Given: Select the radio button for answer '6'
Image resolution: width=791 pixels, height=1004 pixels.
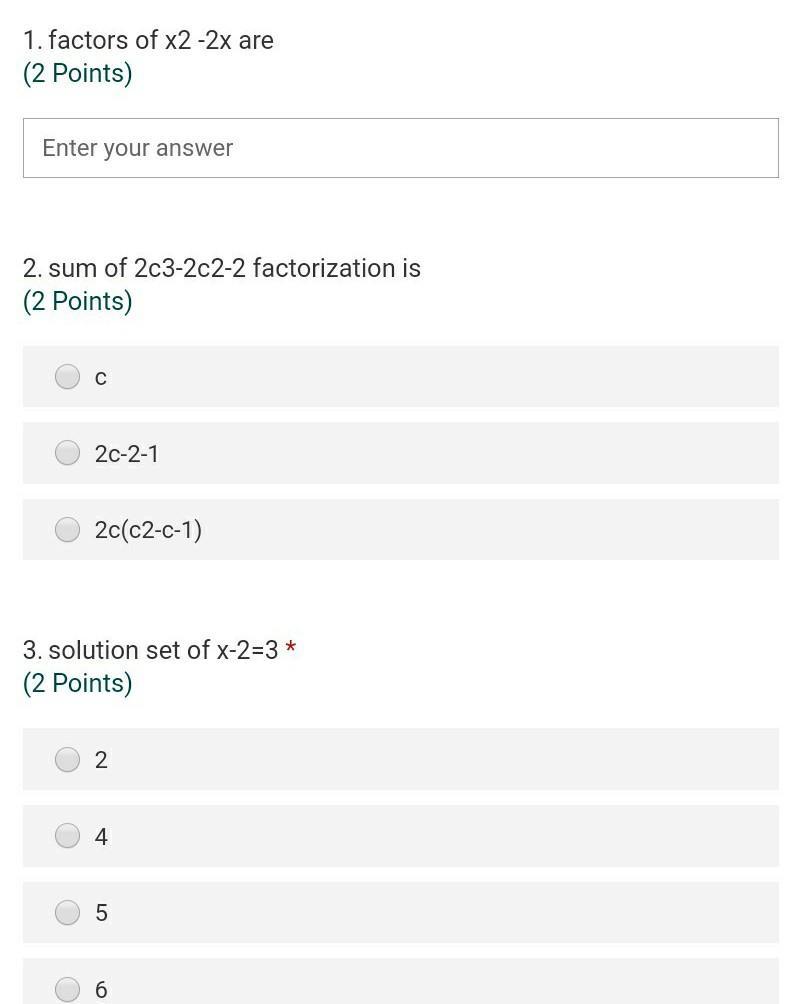Looking at the screenshot, I should point(67,989).
